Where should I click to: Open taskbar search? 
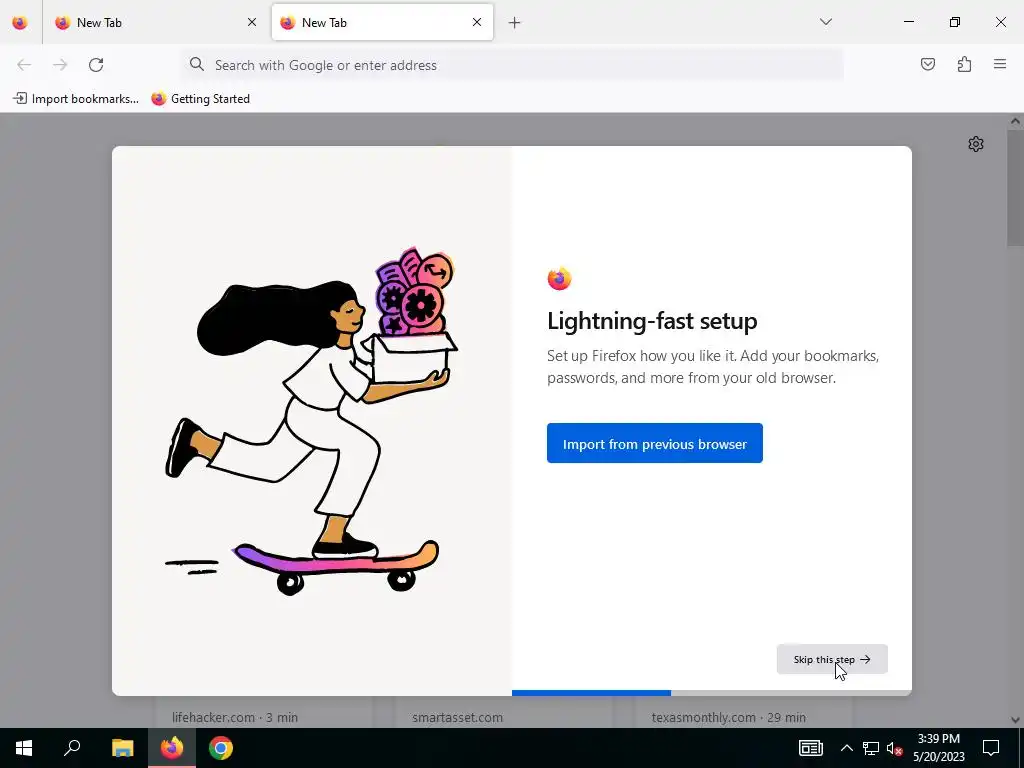click(x=72, y=748)
